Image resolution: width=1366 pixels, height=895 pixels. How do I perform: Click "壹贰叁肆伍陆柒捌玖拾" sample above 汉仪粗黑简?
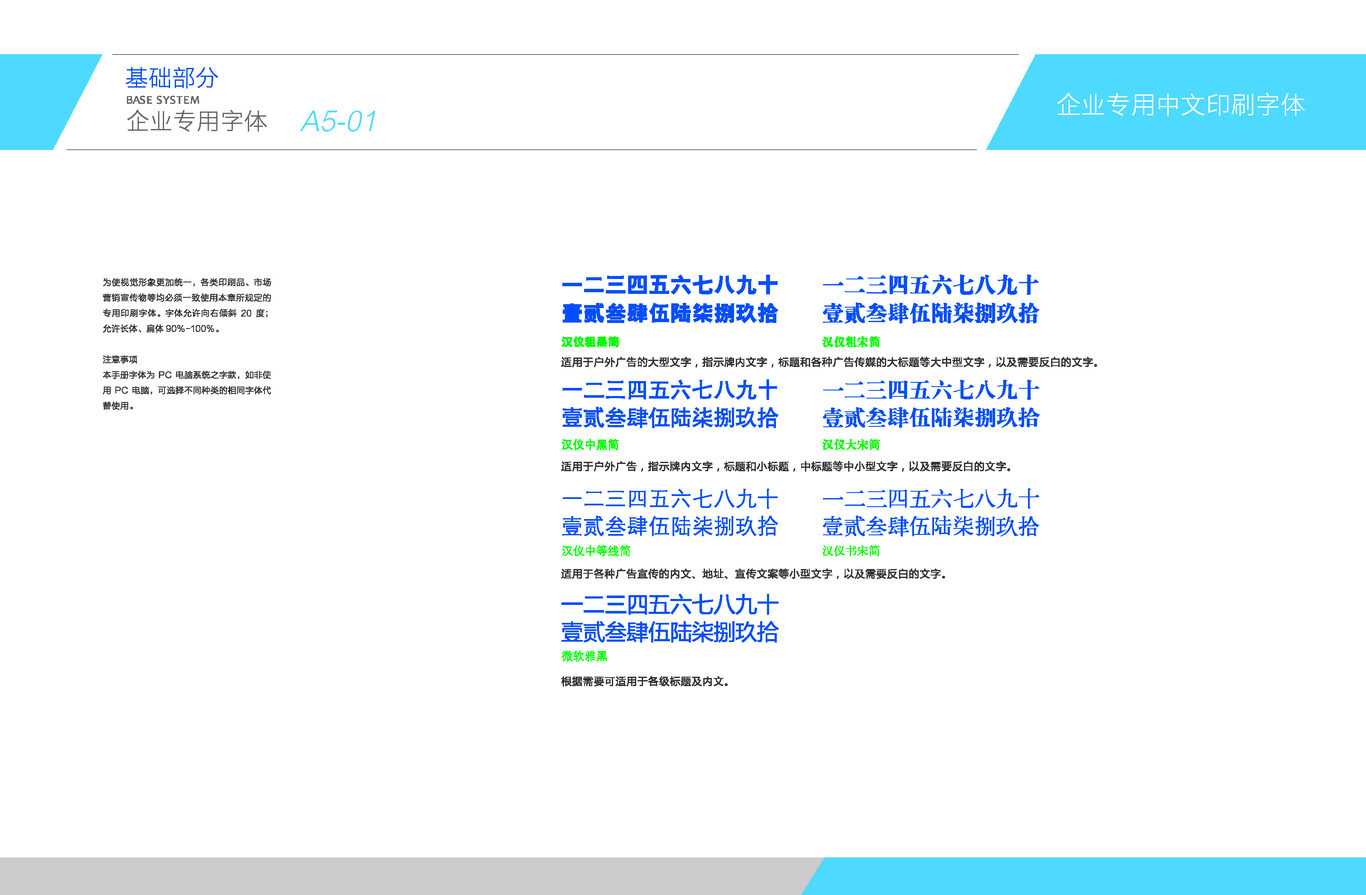coord(670,314)
